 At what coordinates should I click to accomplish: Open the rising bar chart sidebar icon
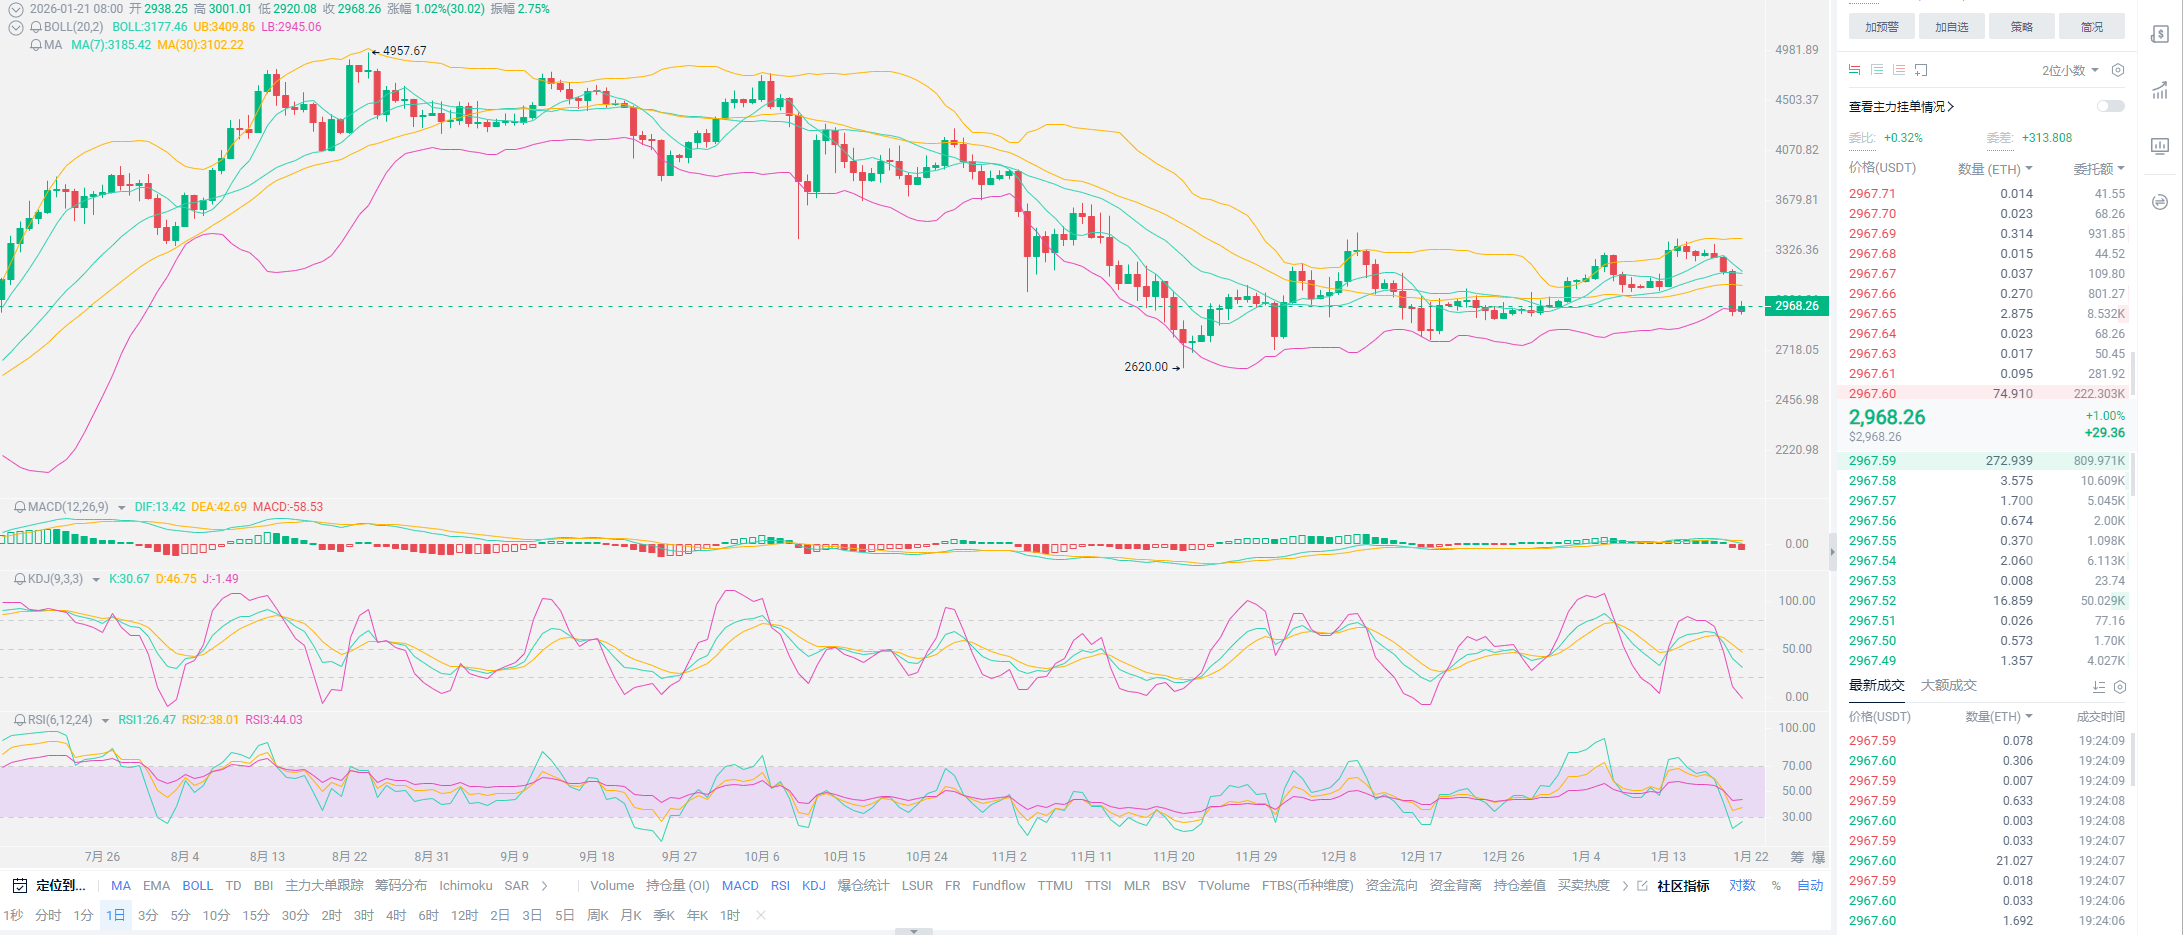2160,91
